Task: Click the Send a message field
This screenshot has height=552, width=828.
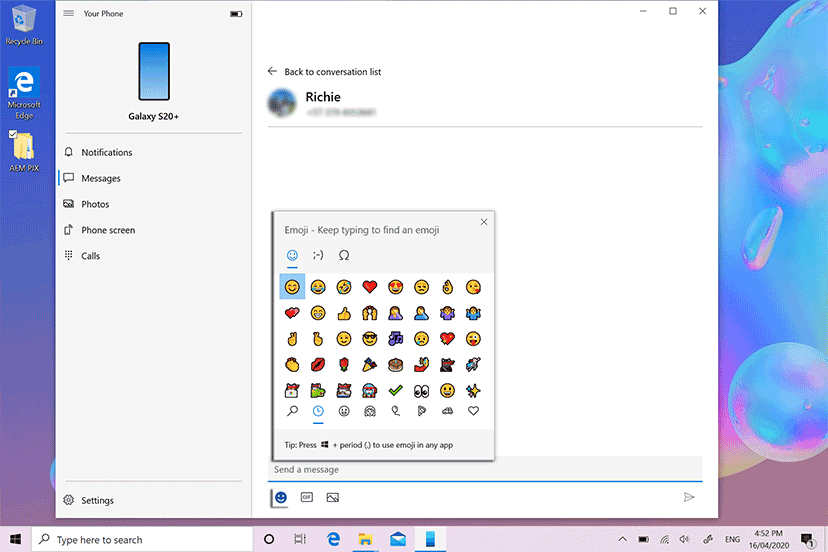Action: (485, 469)
